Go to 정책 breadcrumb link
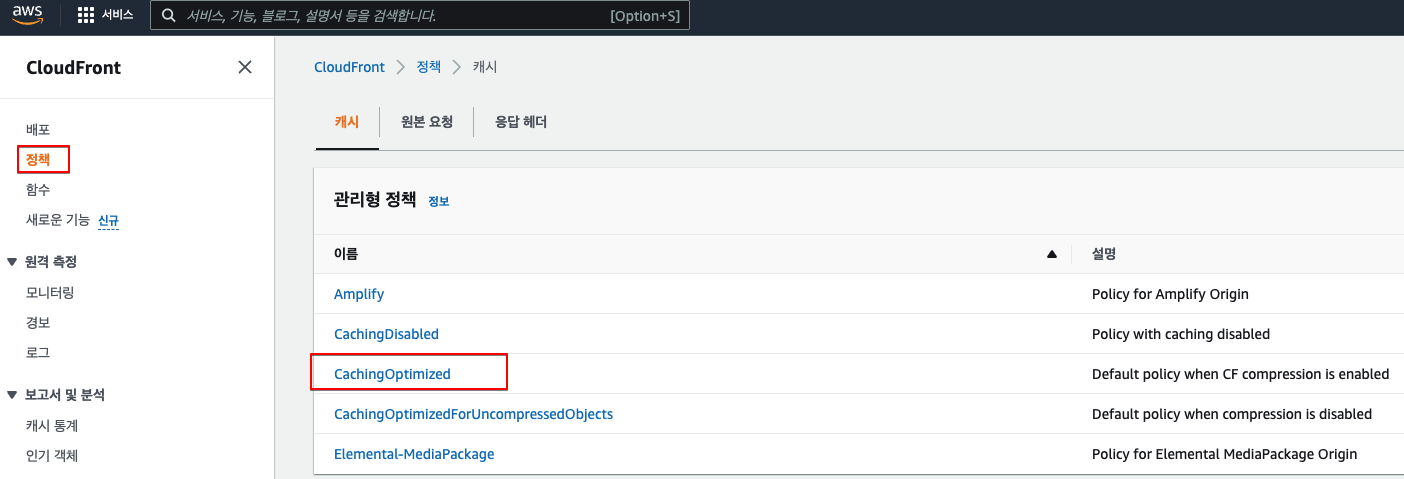Image resolution: width=1404 pixels, height=479 pixels. (x=428, y=67)
